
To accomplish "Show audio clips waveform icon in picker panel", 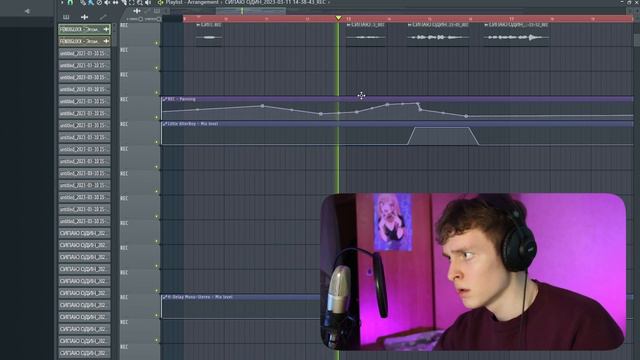I will [84, 17].
